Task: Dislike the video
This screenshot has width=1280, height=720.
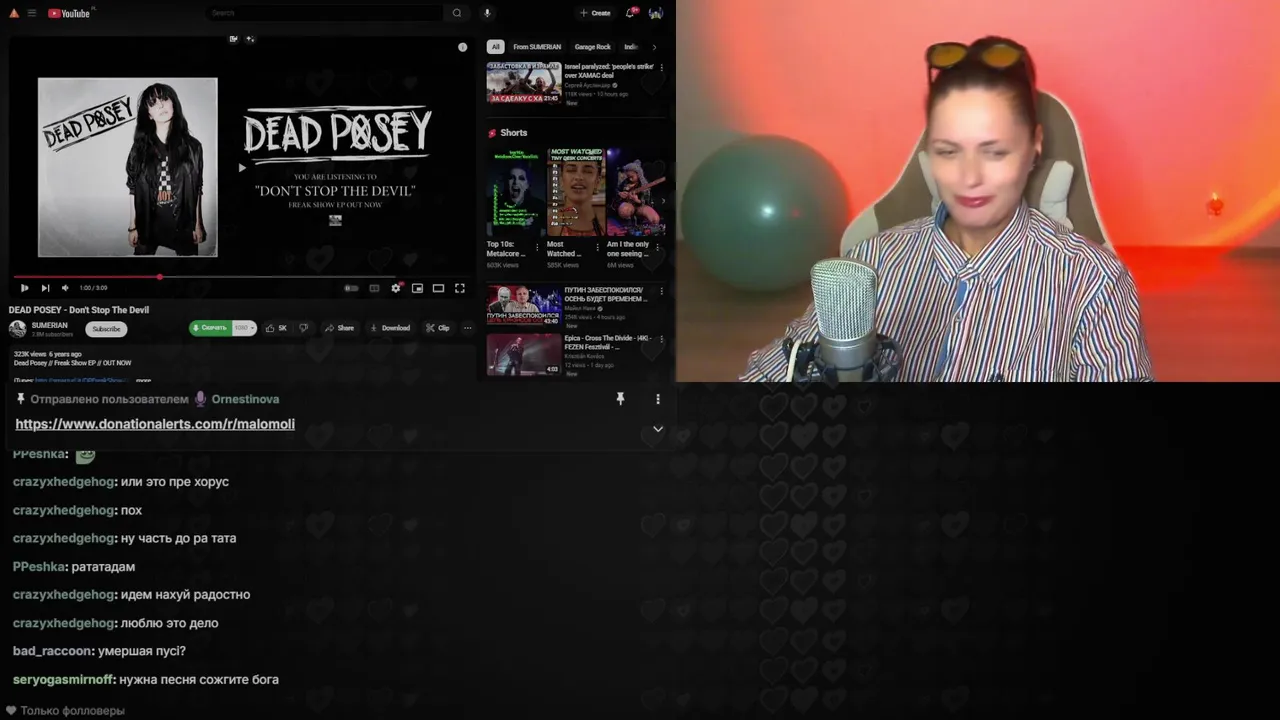Action: (x=303, y=328)
